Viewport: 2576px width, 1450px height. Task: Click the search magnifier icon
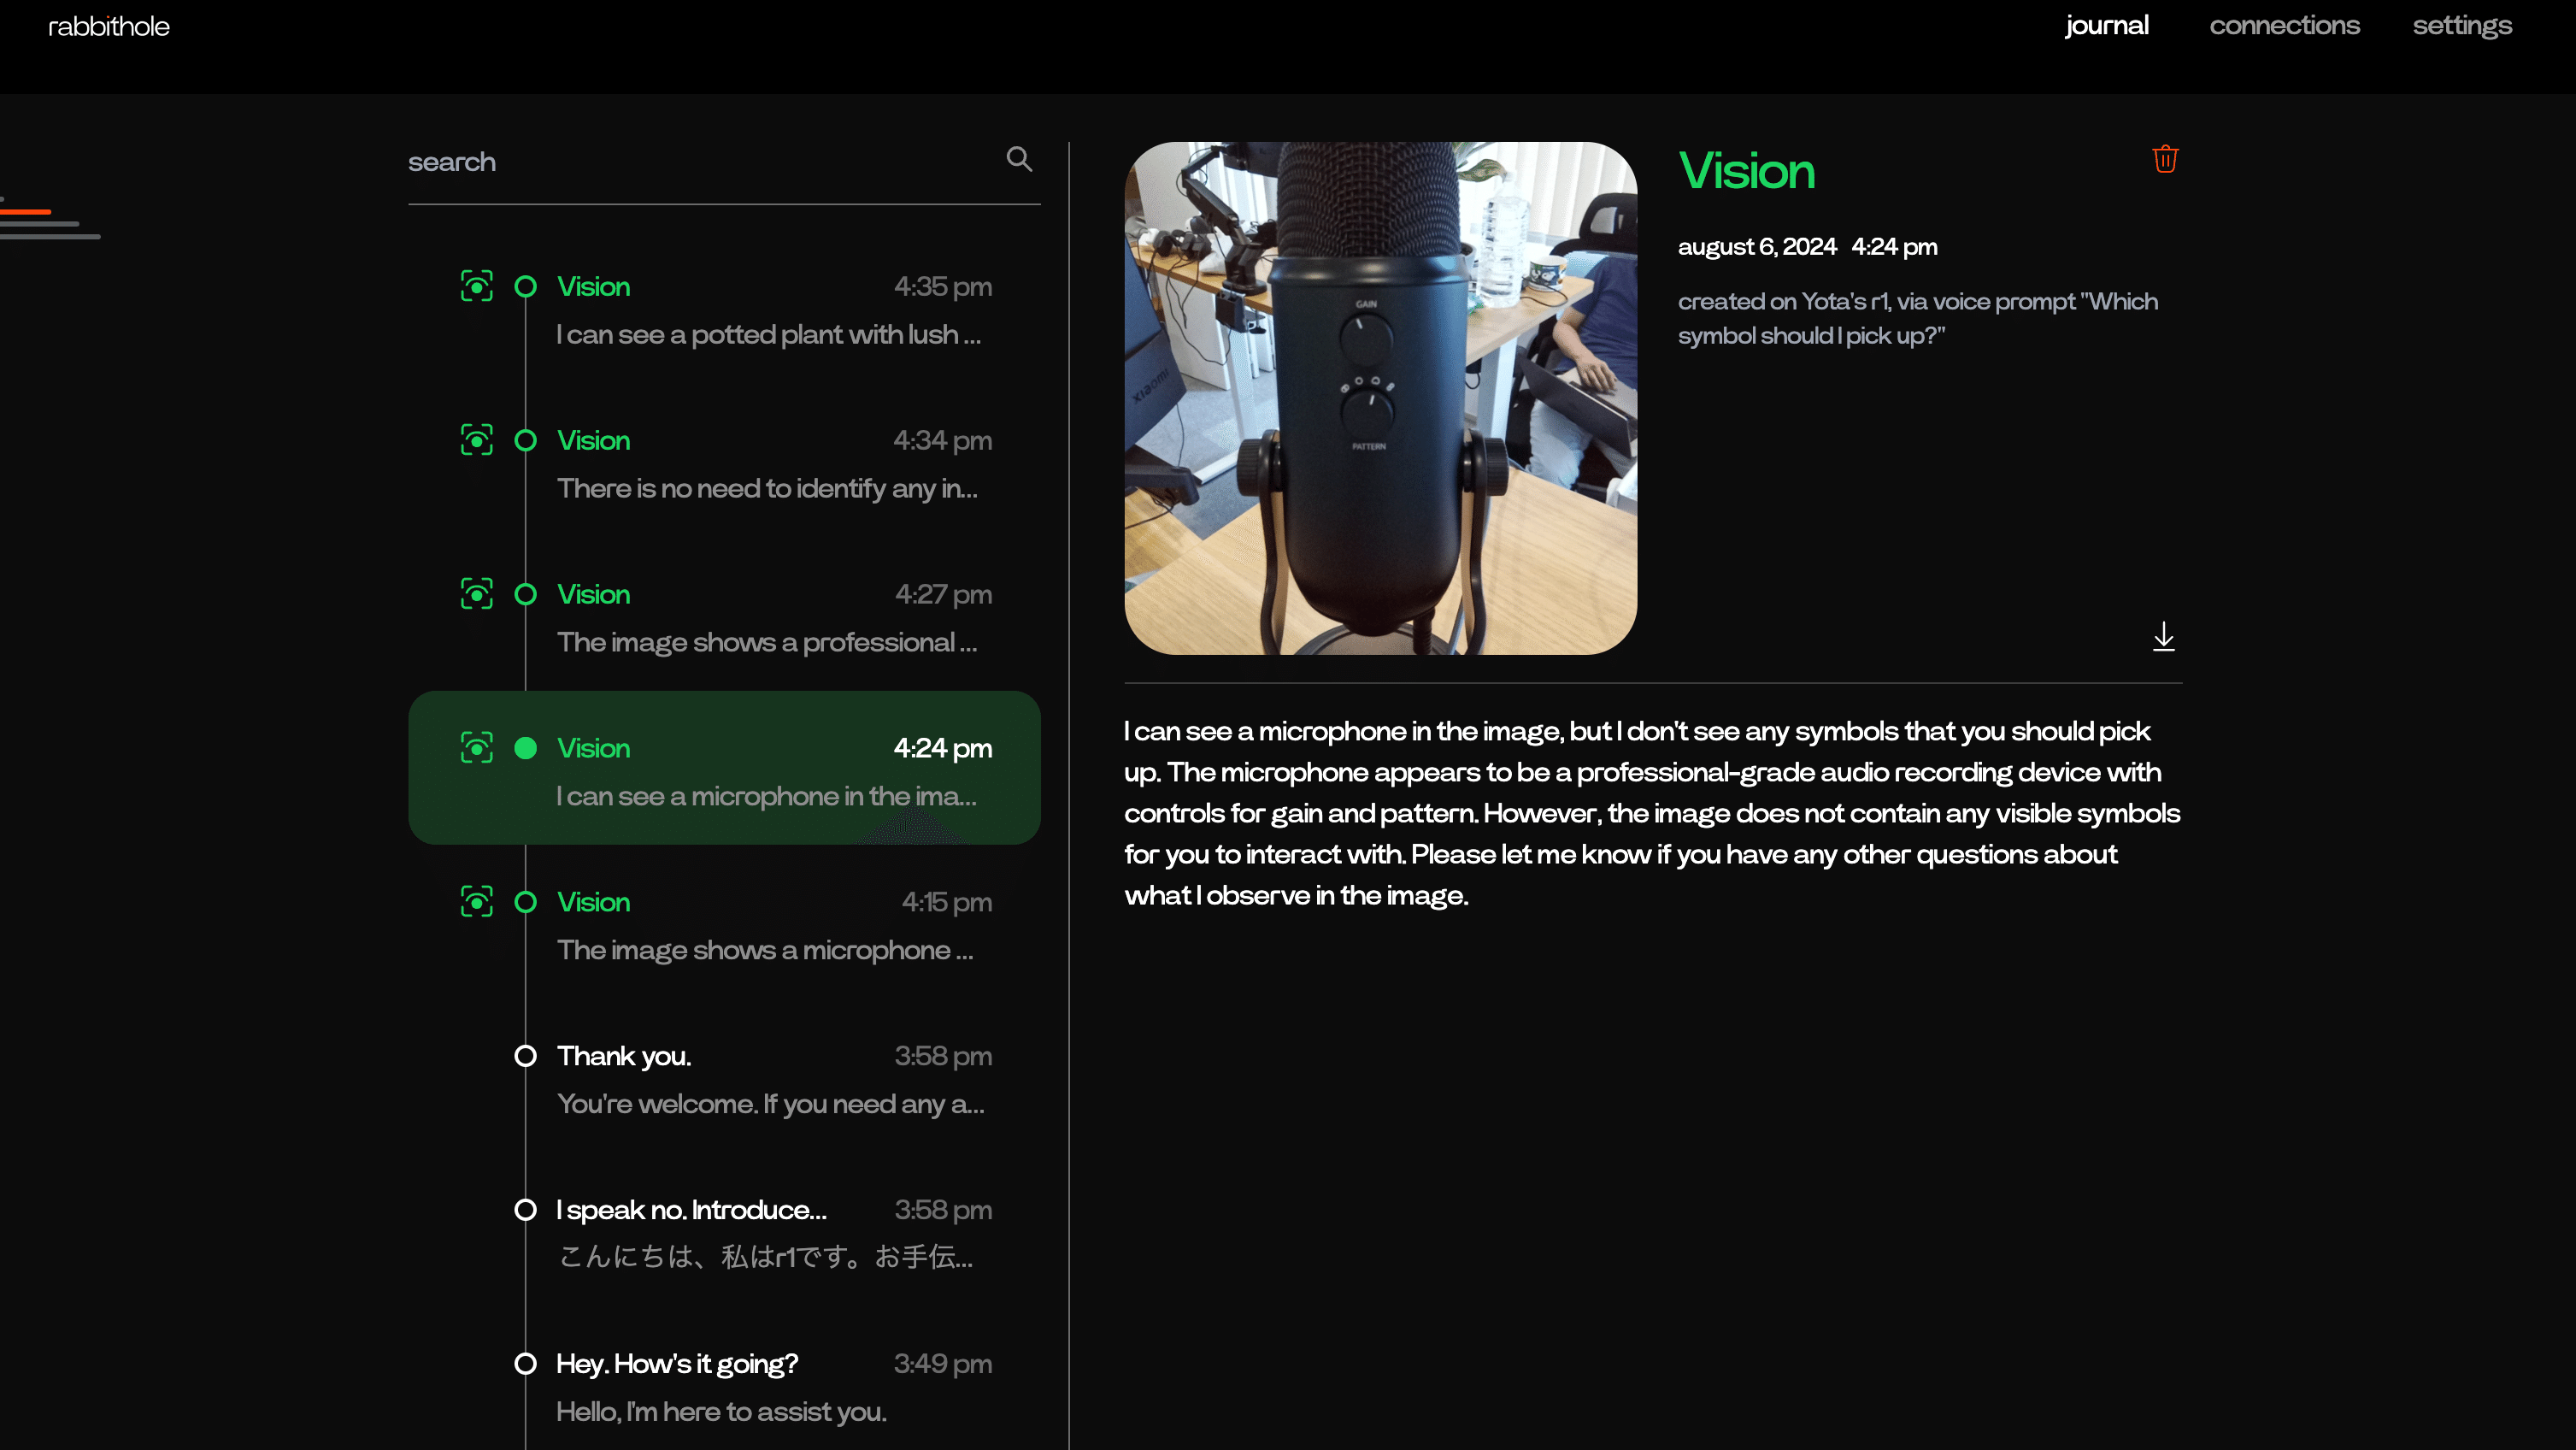click(x=1018, y=159)
